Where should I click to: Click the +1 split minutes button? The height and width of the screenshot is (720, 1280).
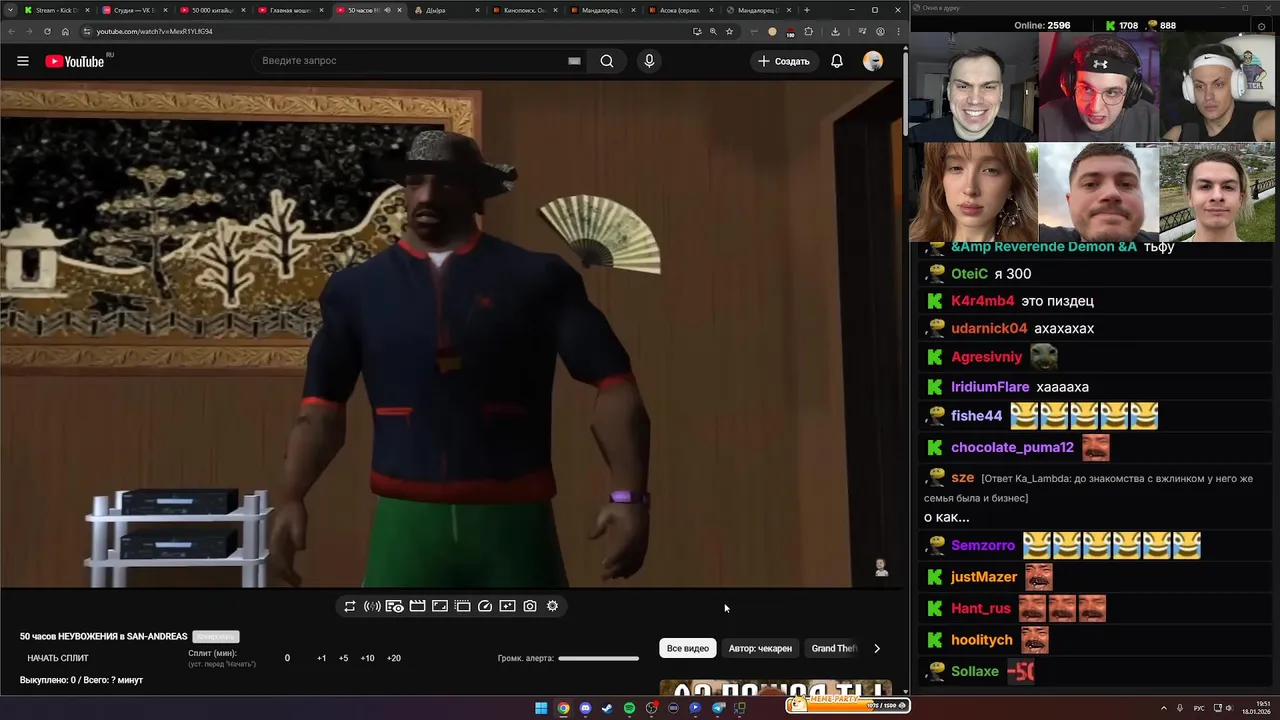(x=321, y=658)
